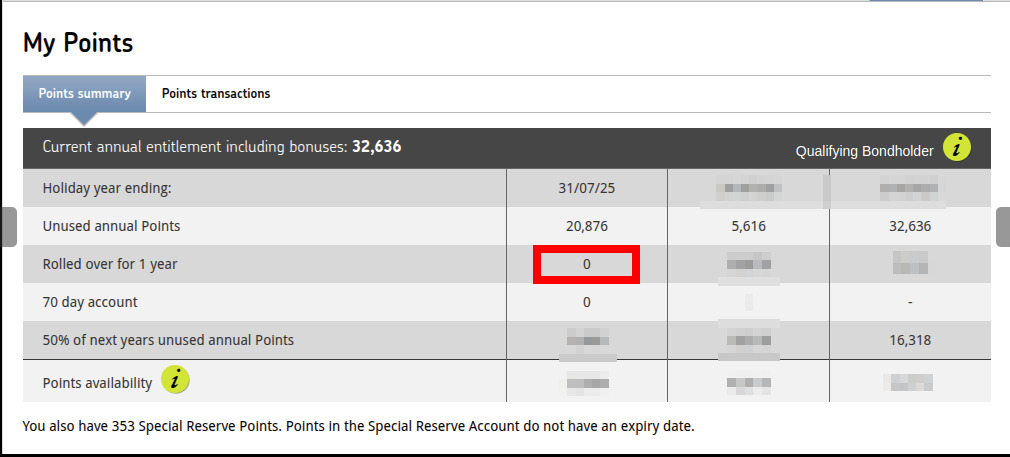Image resolution: width=1010 pixels, height=457 pixels.
Task: Click the Current annual entitlement header text
Action: click(x=222, y=147)
